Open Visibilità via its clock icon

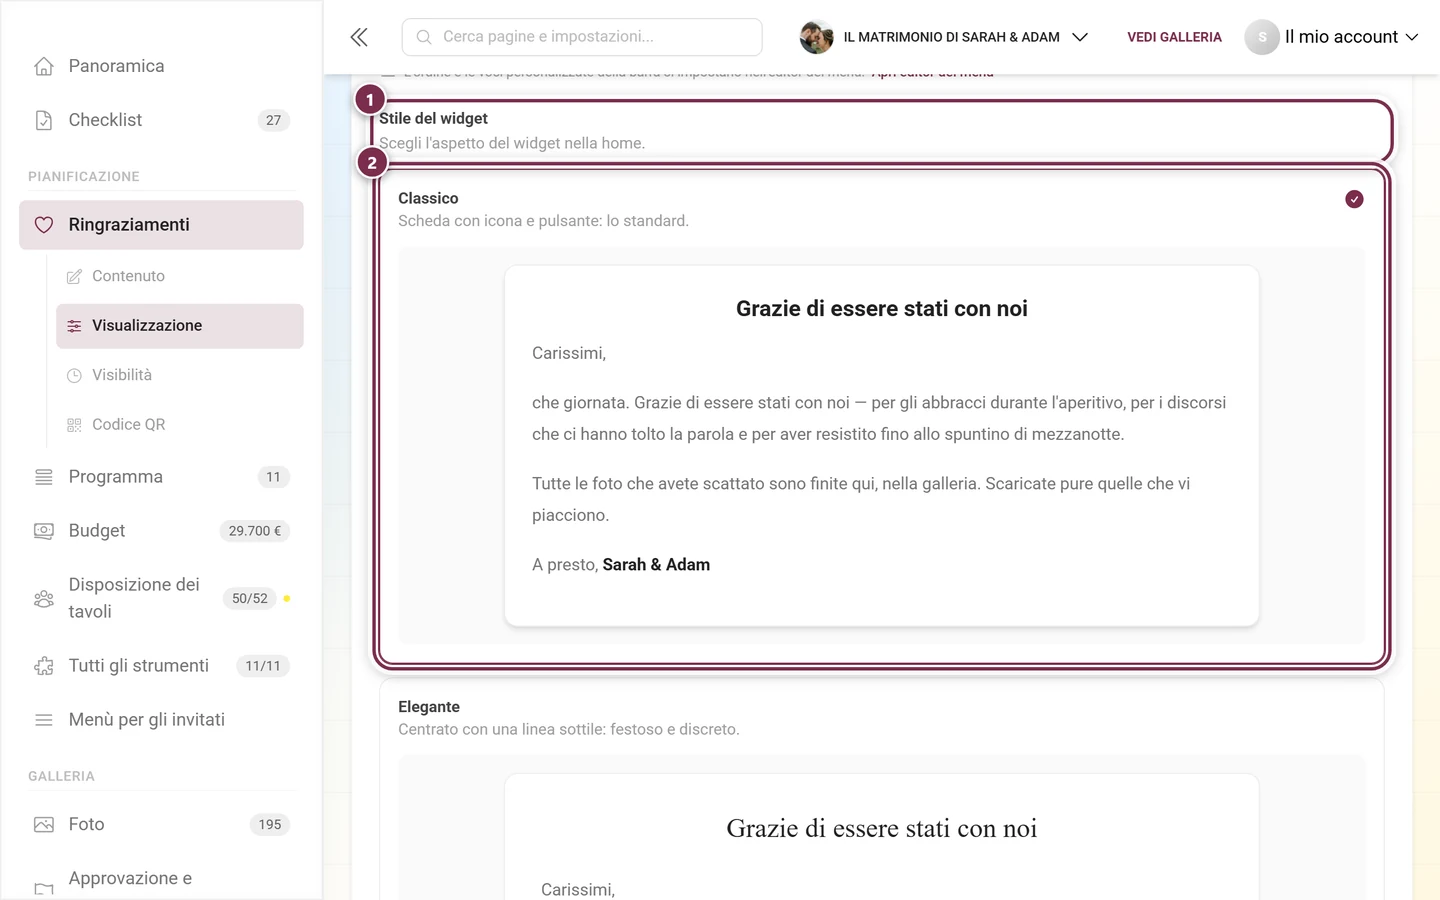[x=74, y=375]
